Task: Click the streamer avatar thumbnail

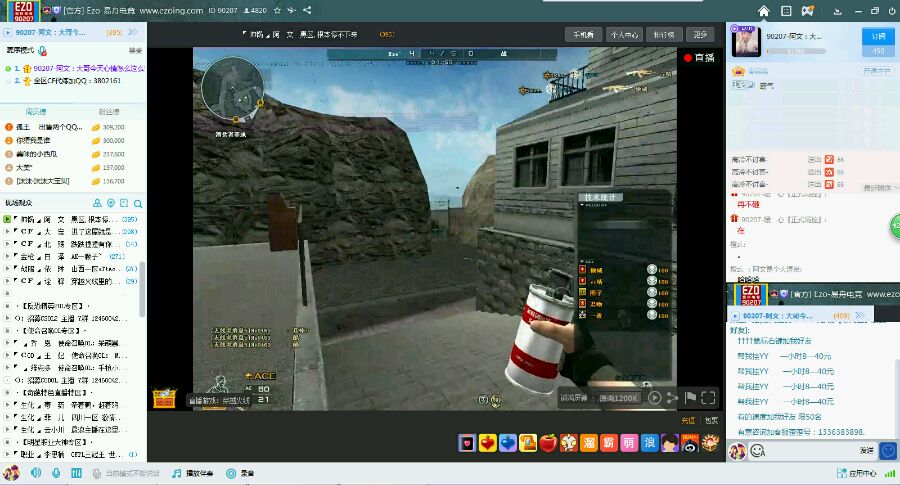Action: 746,41
